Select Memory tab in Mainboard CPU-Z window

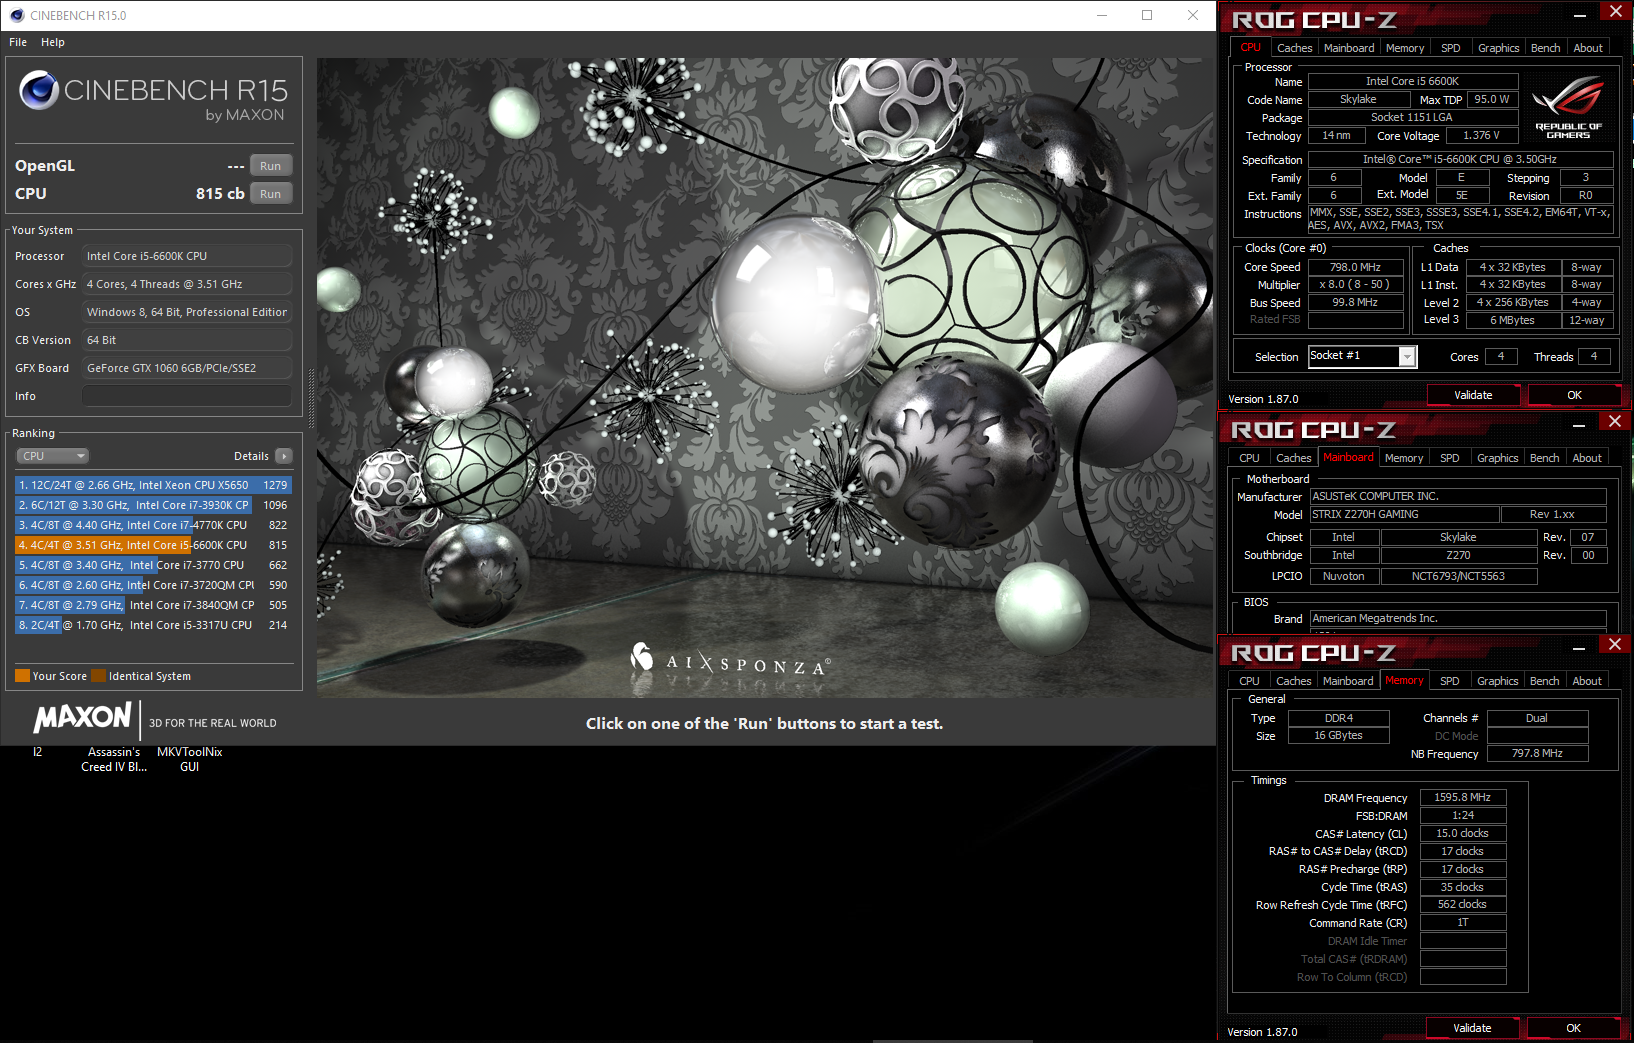tap(1404, 458)
